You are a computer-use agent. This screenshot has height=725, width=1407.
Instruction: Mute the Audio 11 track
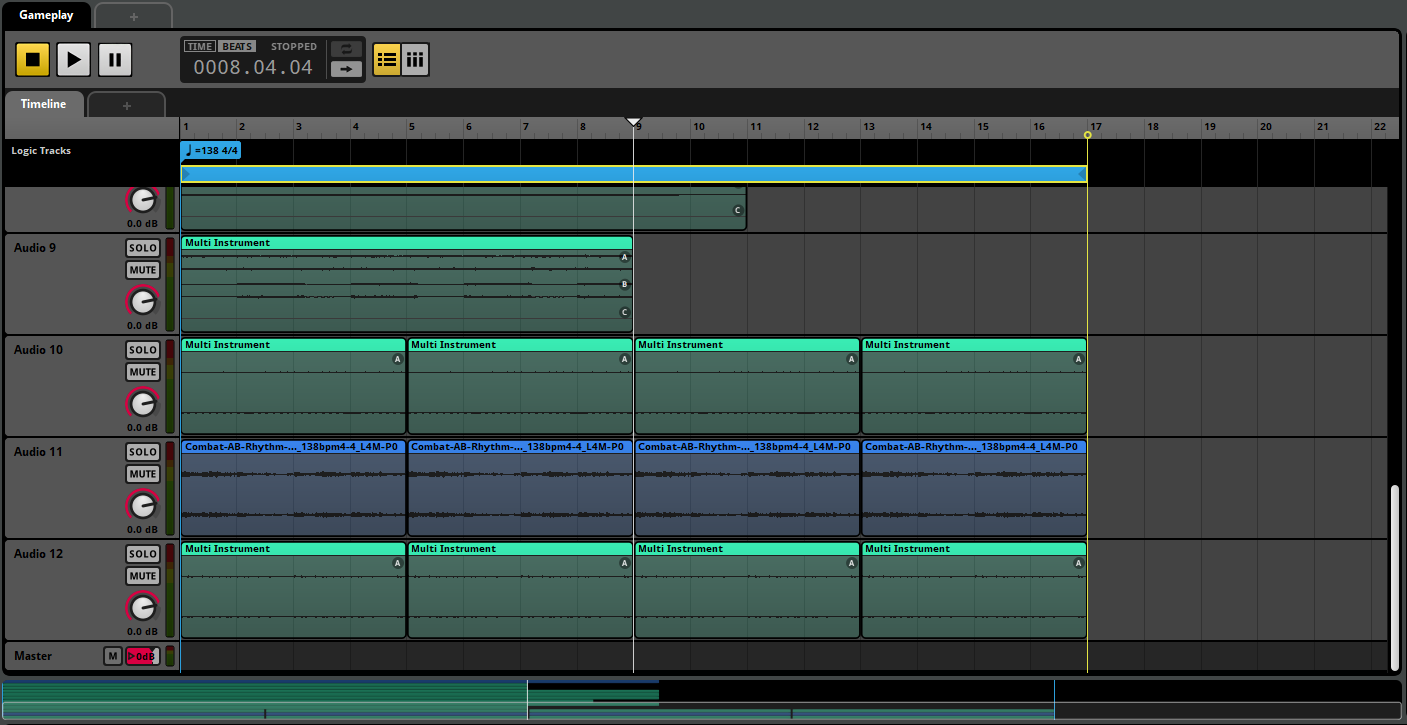pos(143,474)
